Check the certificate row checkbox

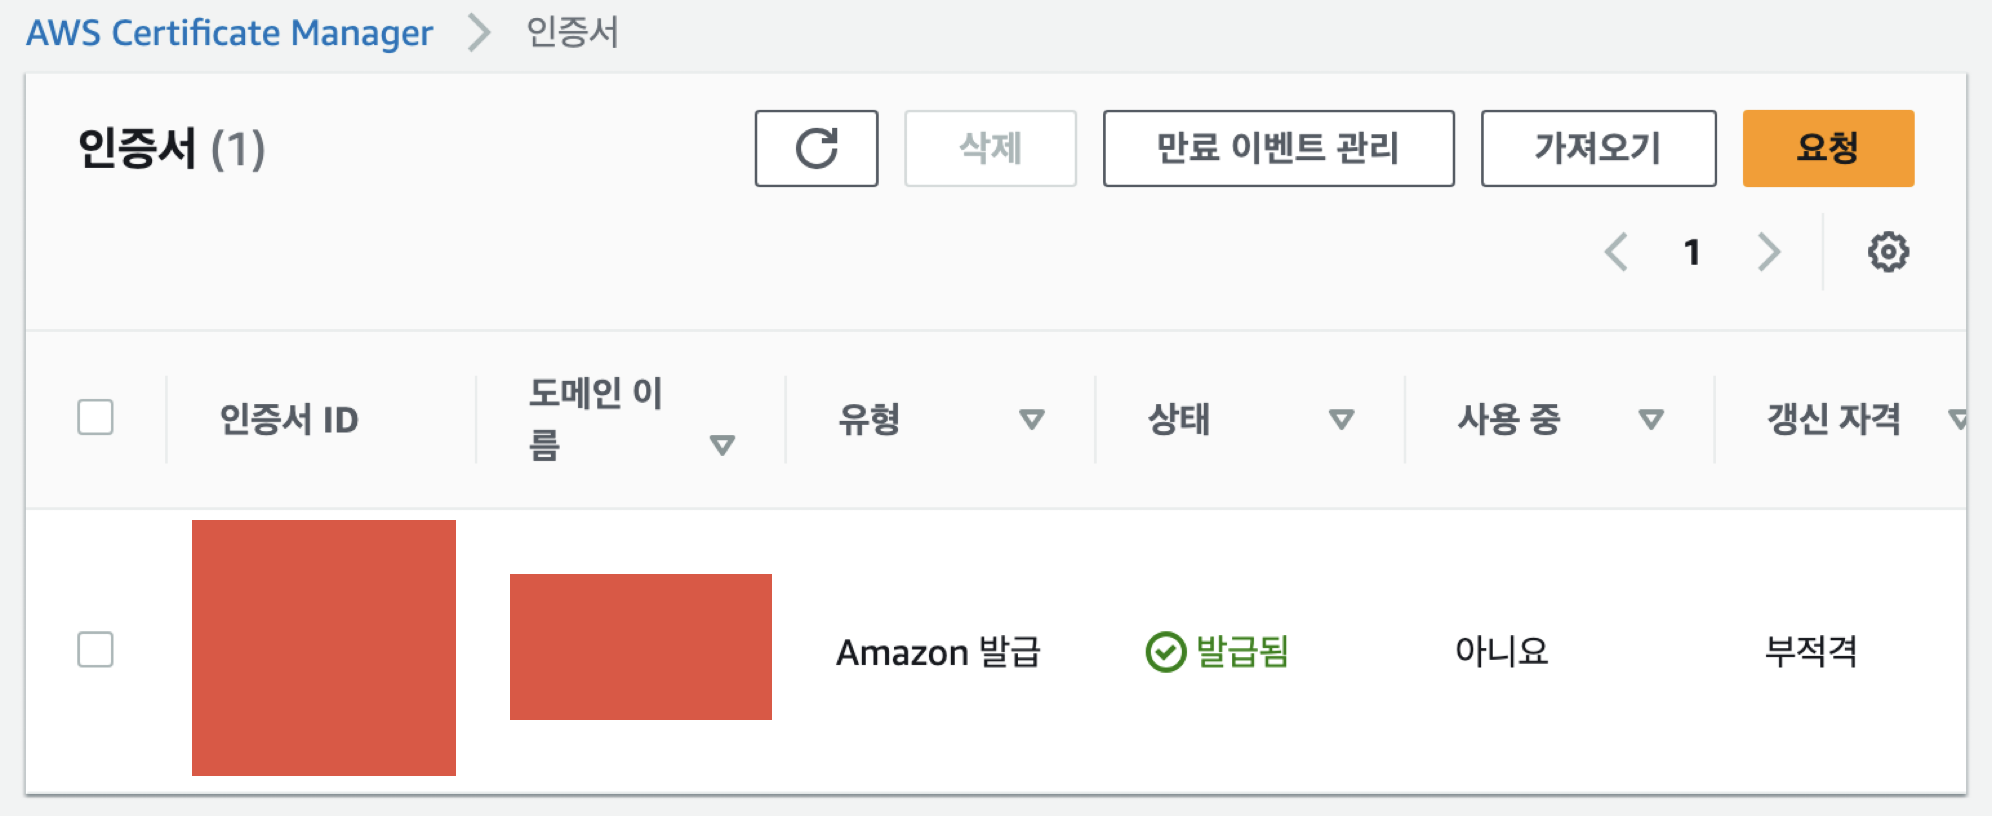coord(96,650)
